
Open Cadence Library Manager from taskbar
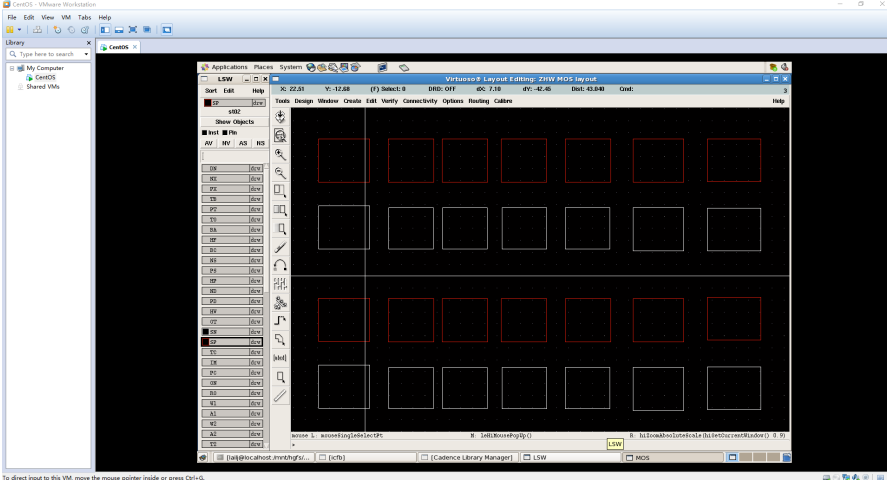(468, 457)
